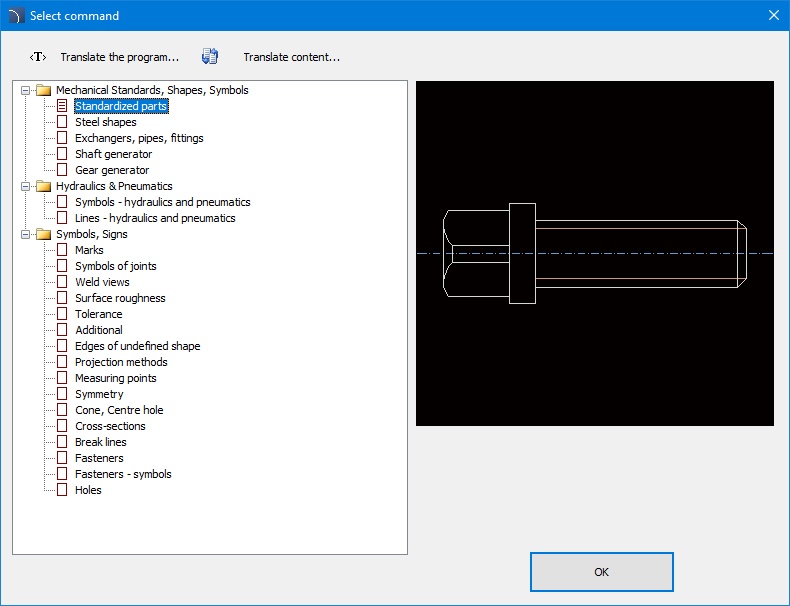Click the Hydraulics & Pneumatics folder icon
Image resolution: width=790 pixels, height=606 pixels.
(x=43, y=186)
